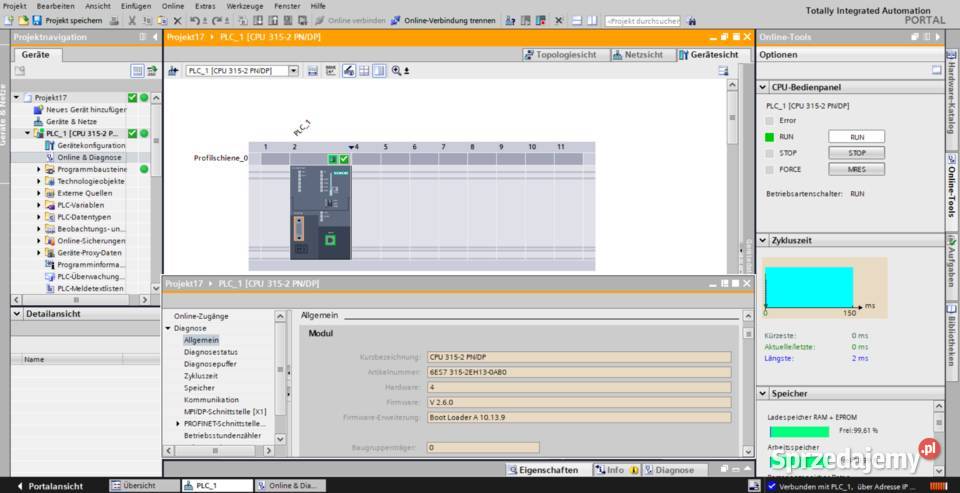Open the Geräte tab in Projektnavigation
The height and width of the screenshot is (493, 960).
(x=36, y=55)
